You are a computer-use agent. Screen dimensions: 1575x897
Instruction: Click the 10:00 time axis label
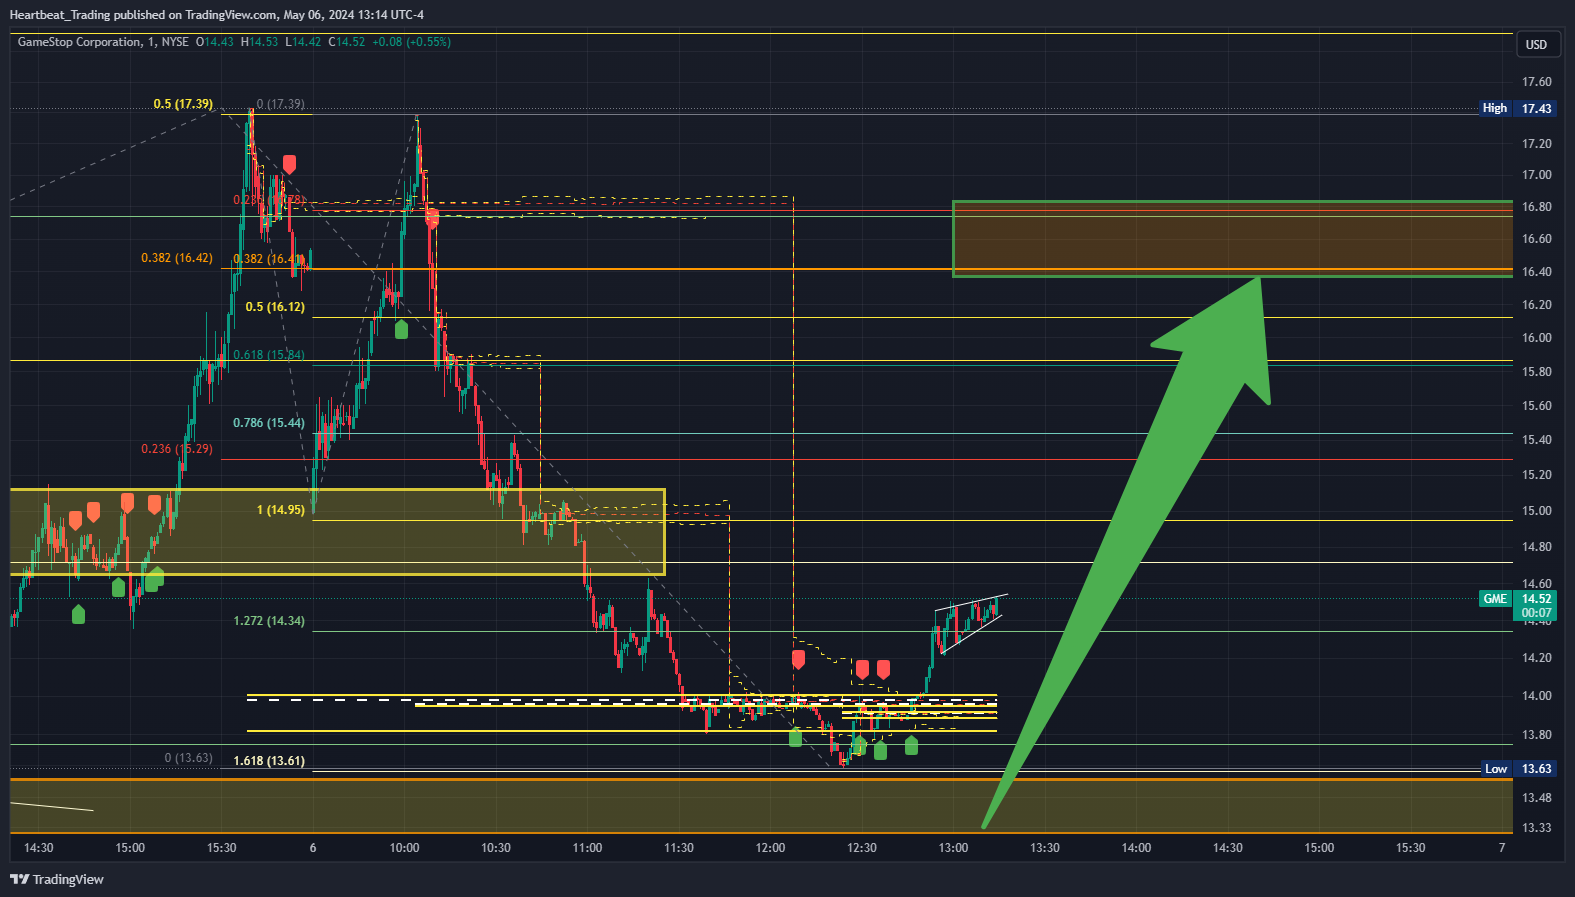(x=404, y=848)
